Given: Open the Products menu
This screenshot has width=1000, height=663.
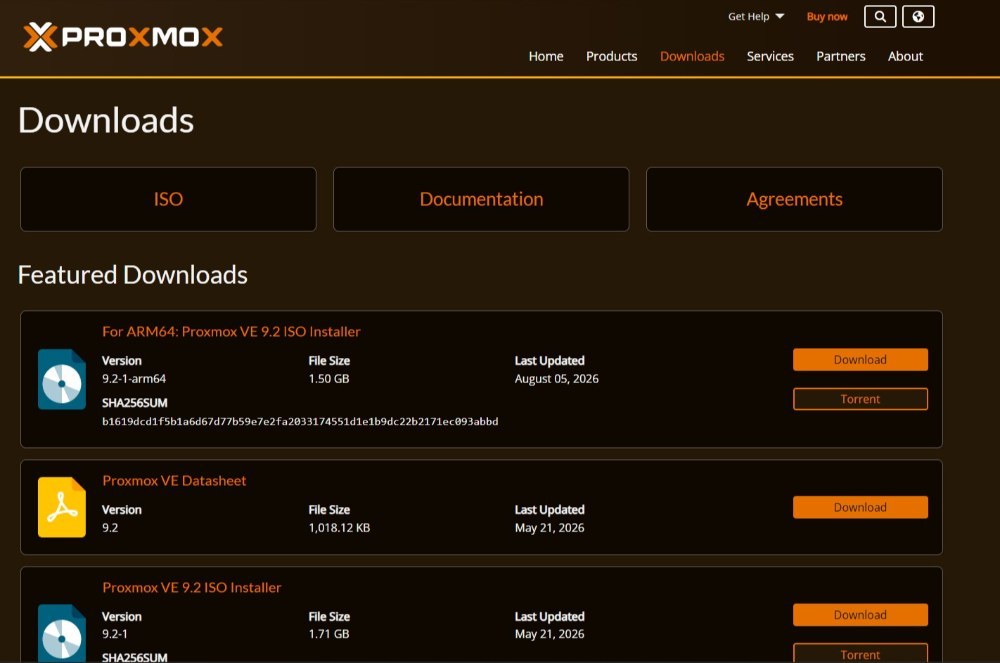Looking at the screenshot, I should (x=611, y=56).
